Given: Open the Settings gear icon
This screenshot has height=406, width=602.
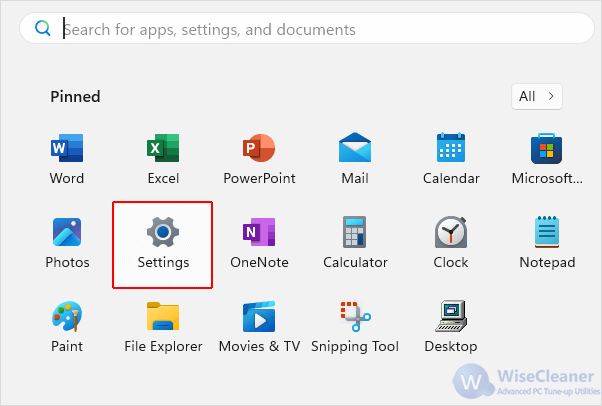Looking at the screenshot, I should 163,232.
